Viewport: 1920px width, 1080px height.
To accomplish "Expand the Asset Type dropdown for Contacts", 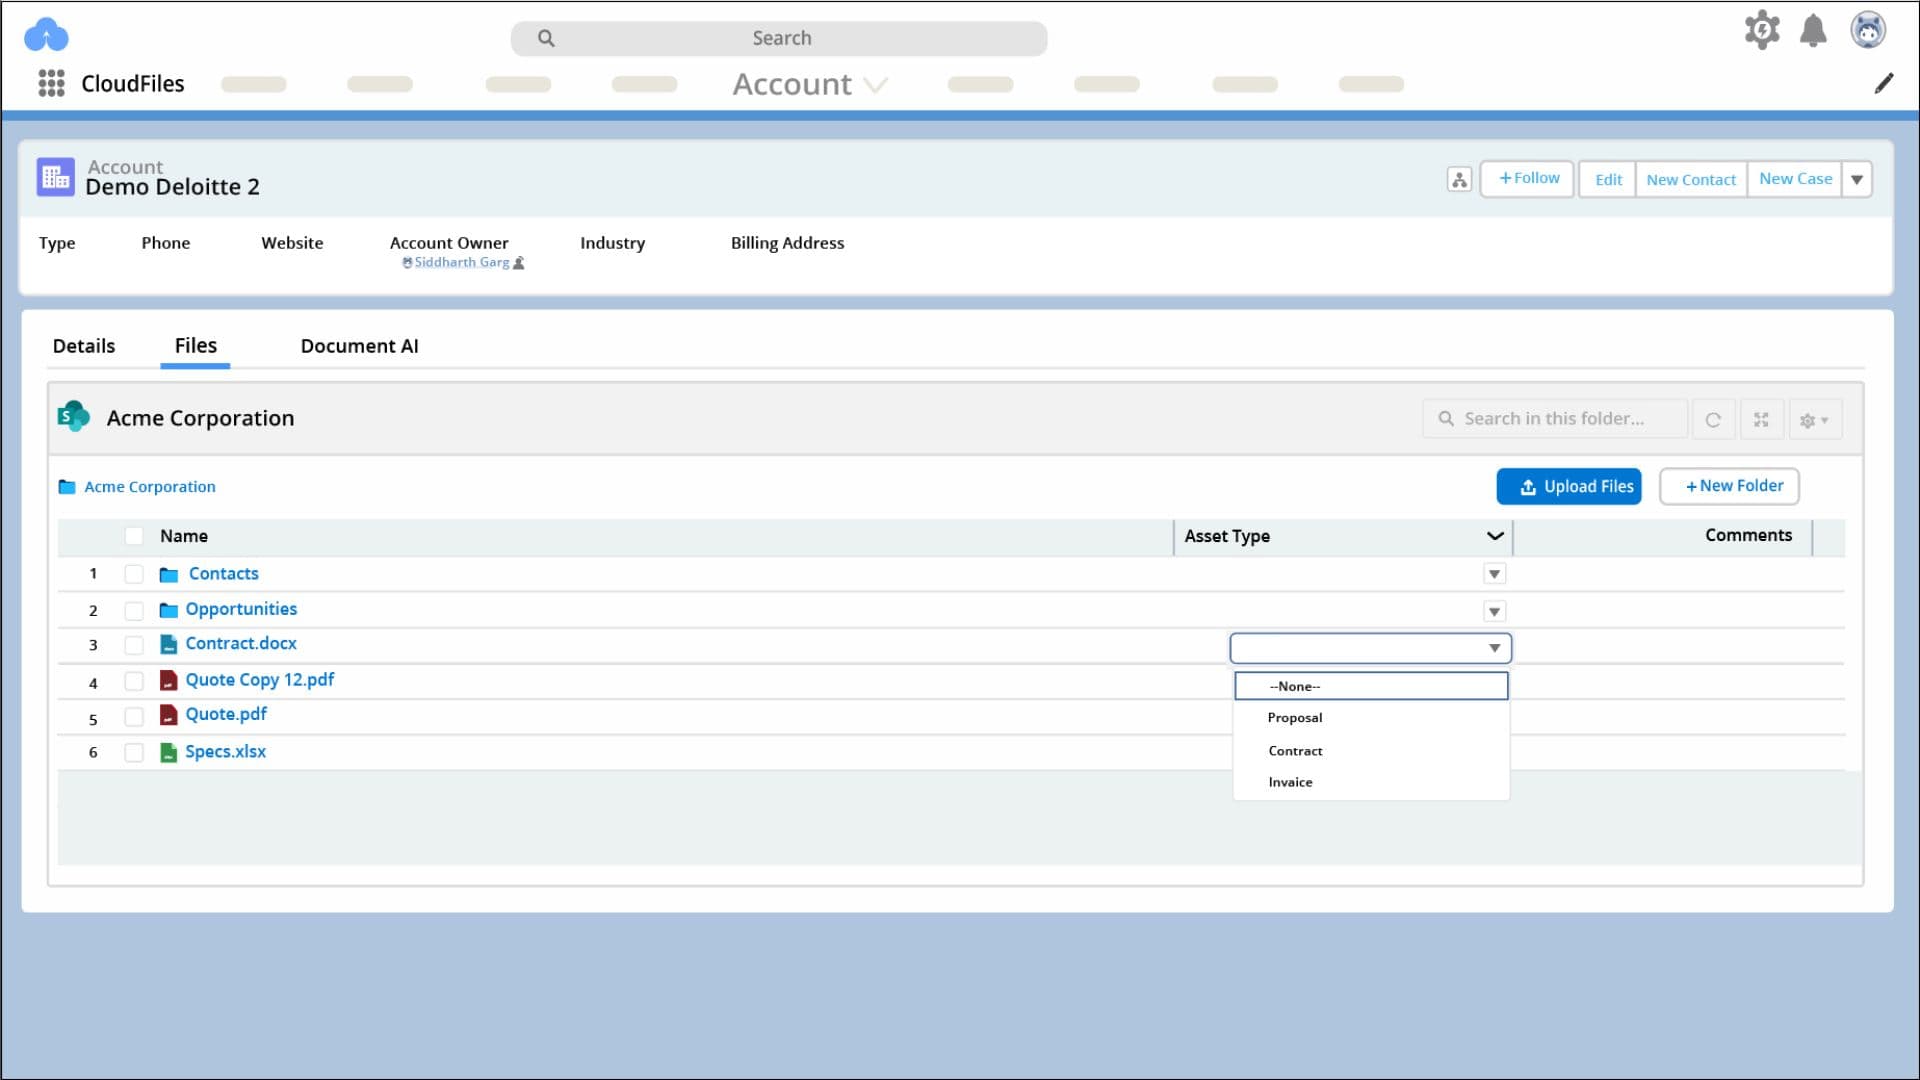I will tap(1494, 574).
